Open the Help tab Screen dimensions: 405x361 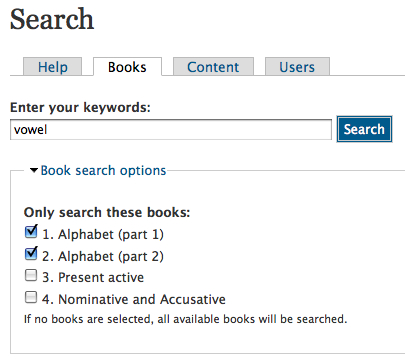pyautogui.click(x=52, y=67)
